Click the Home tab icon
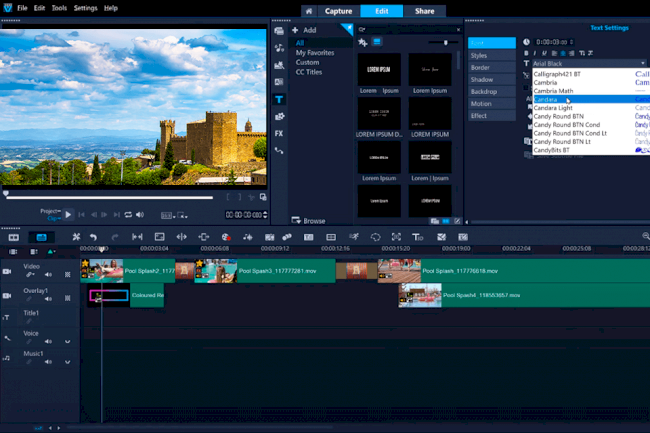Image resolution: width=650 pixels, height=433 pixels. [309, 11]
